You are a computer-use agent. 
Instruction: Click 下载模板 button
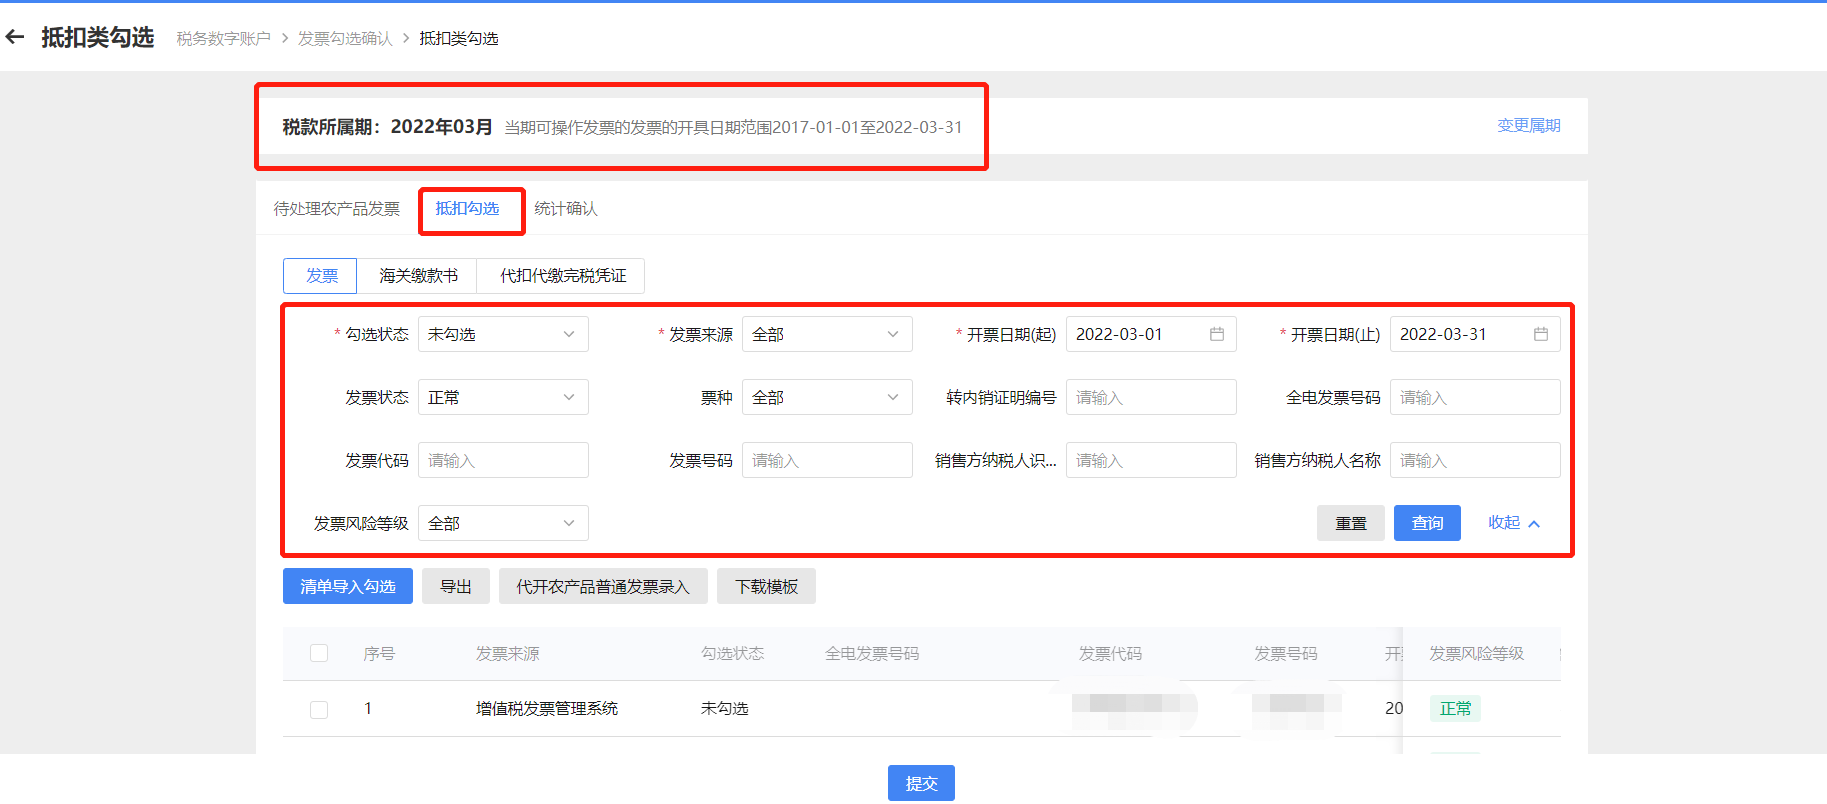766,586
